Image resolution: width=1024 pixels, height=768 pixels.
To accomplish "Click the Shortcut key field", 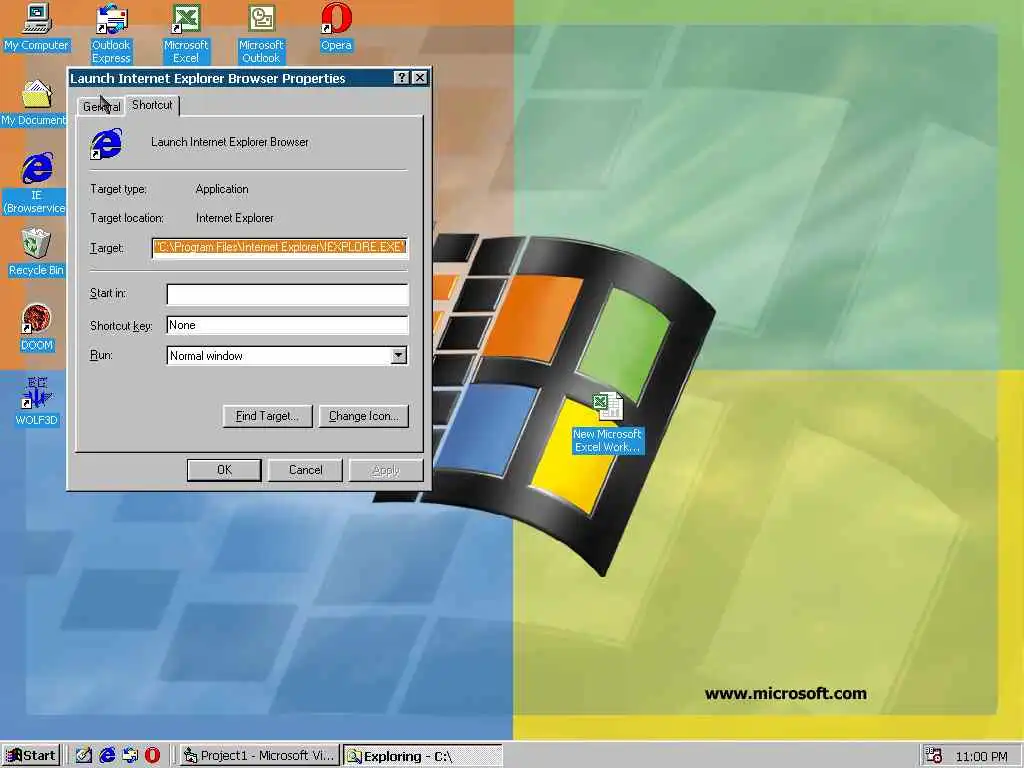I will pos(287,325).
